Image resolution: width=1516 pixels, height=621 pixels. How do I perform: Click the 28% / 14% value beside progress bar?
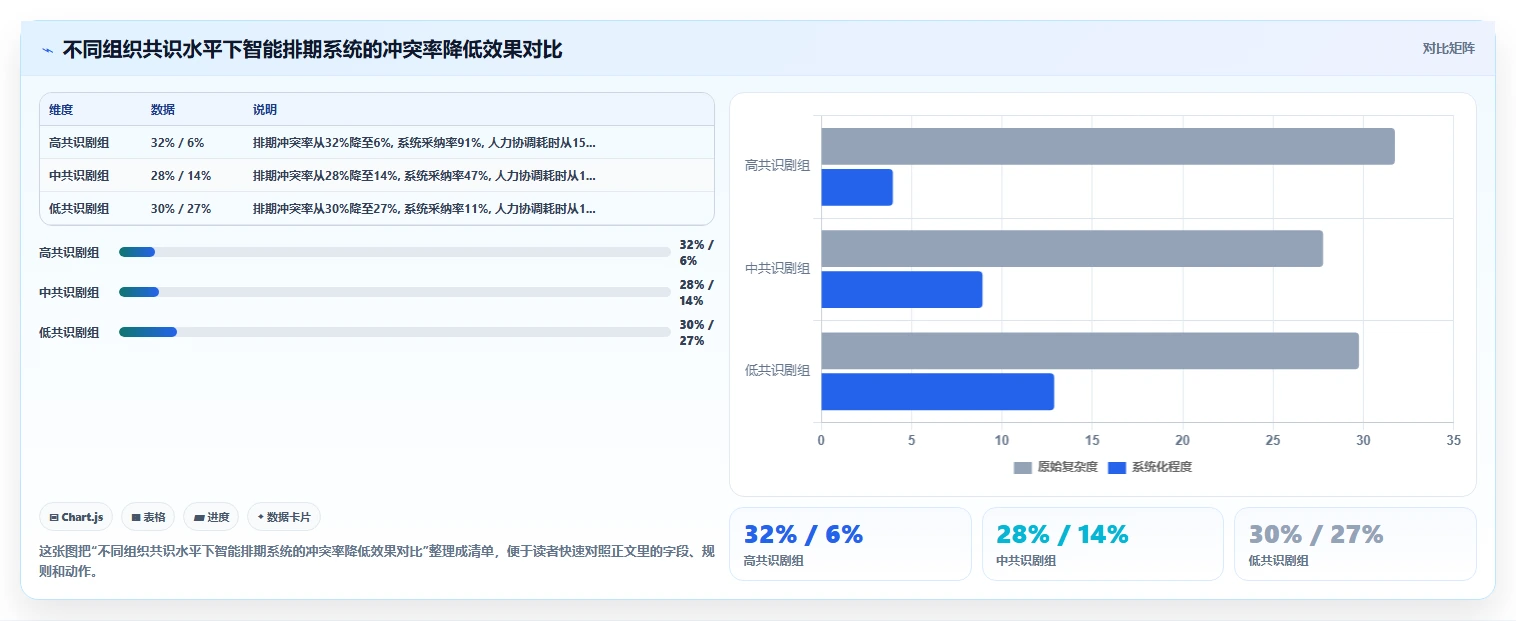pos(696,292)
